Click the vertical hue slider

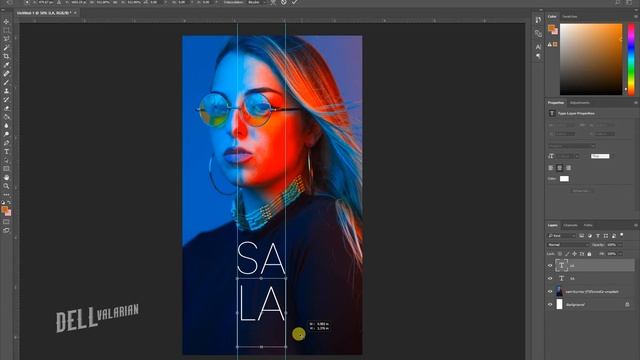(x=631, y=59)
